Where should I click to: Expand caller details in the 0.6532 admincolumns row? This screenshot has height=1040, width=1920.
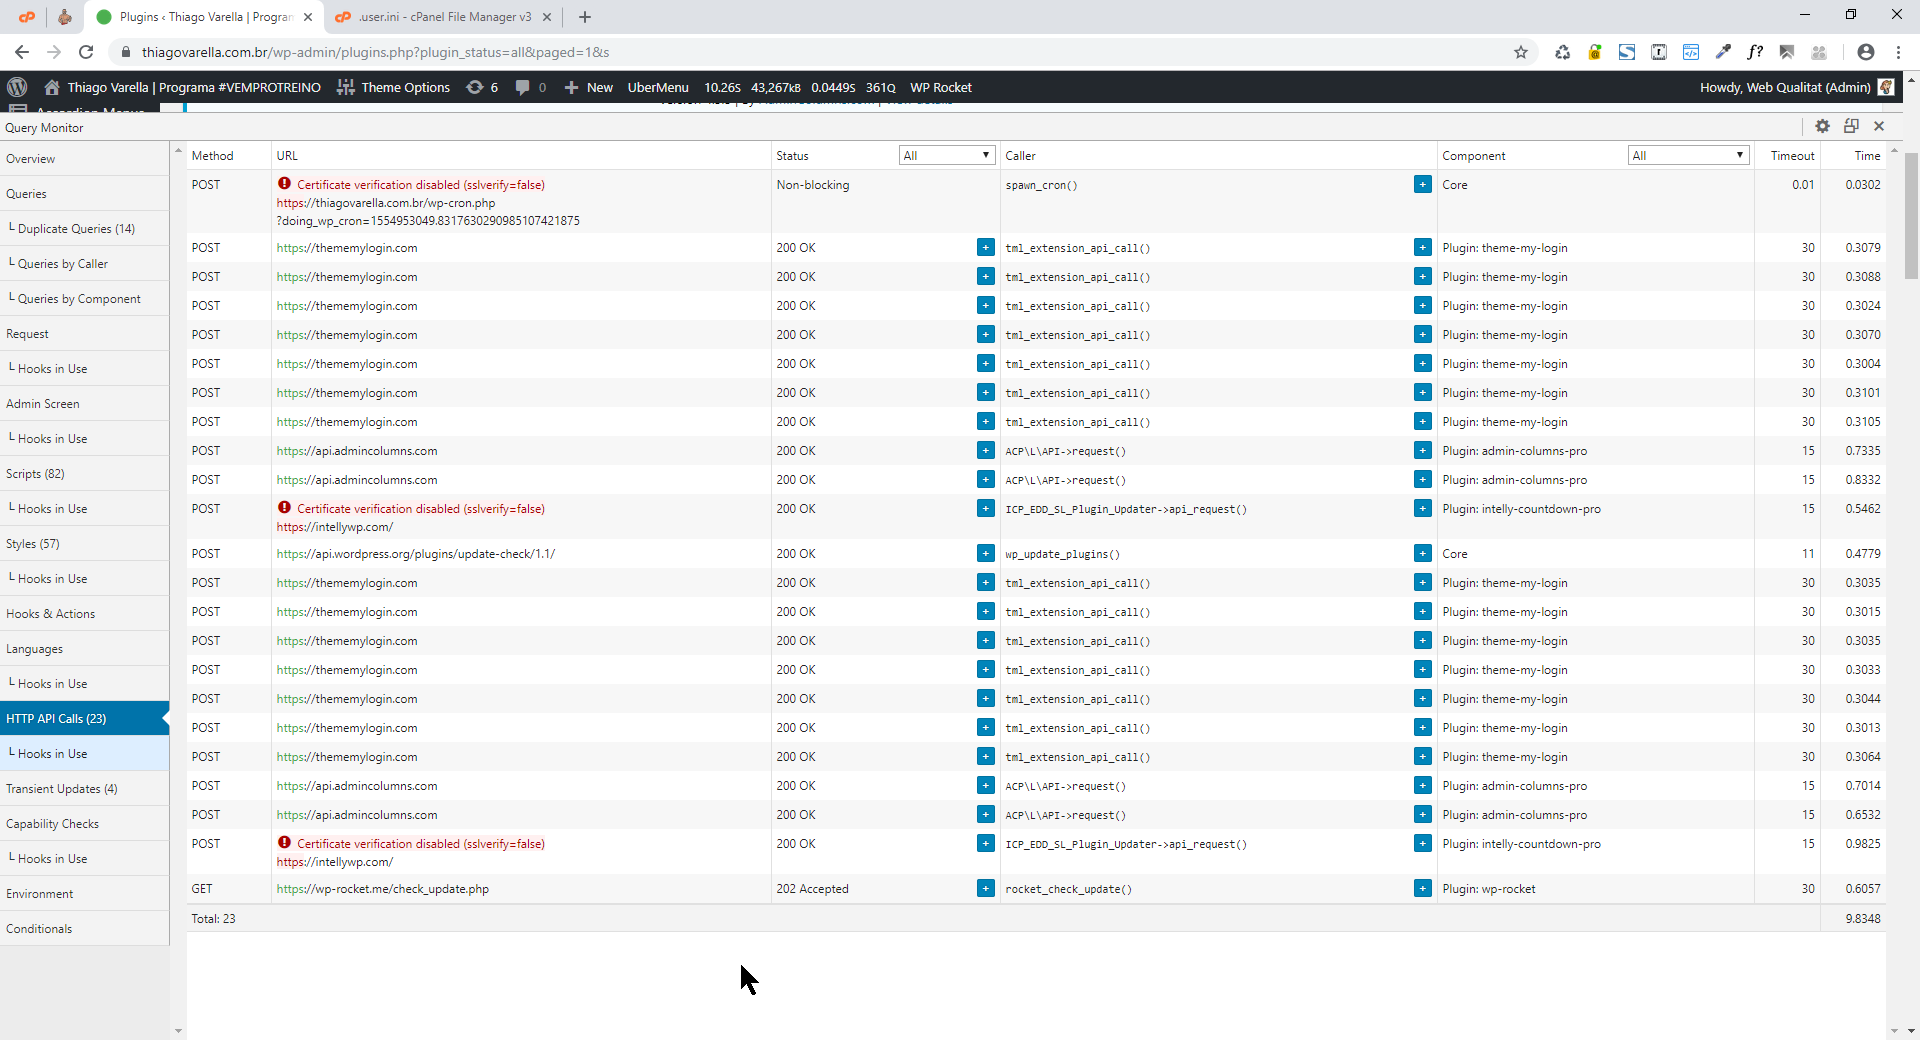[x=1423, y=814]
